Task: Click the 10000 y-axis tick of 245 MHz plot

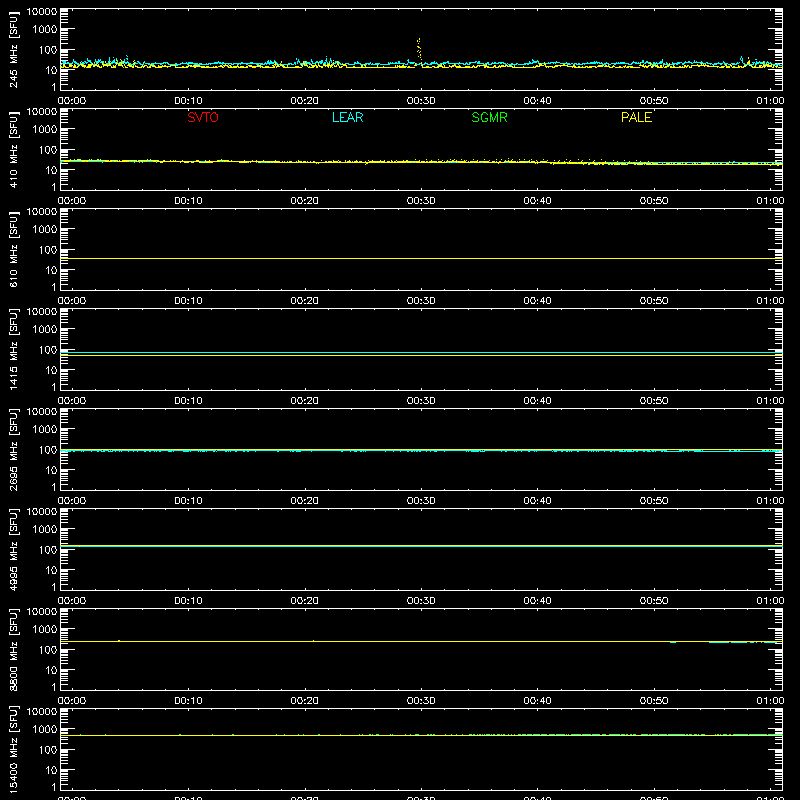Action: click(x=42, y=12)
